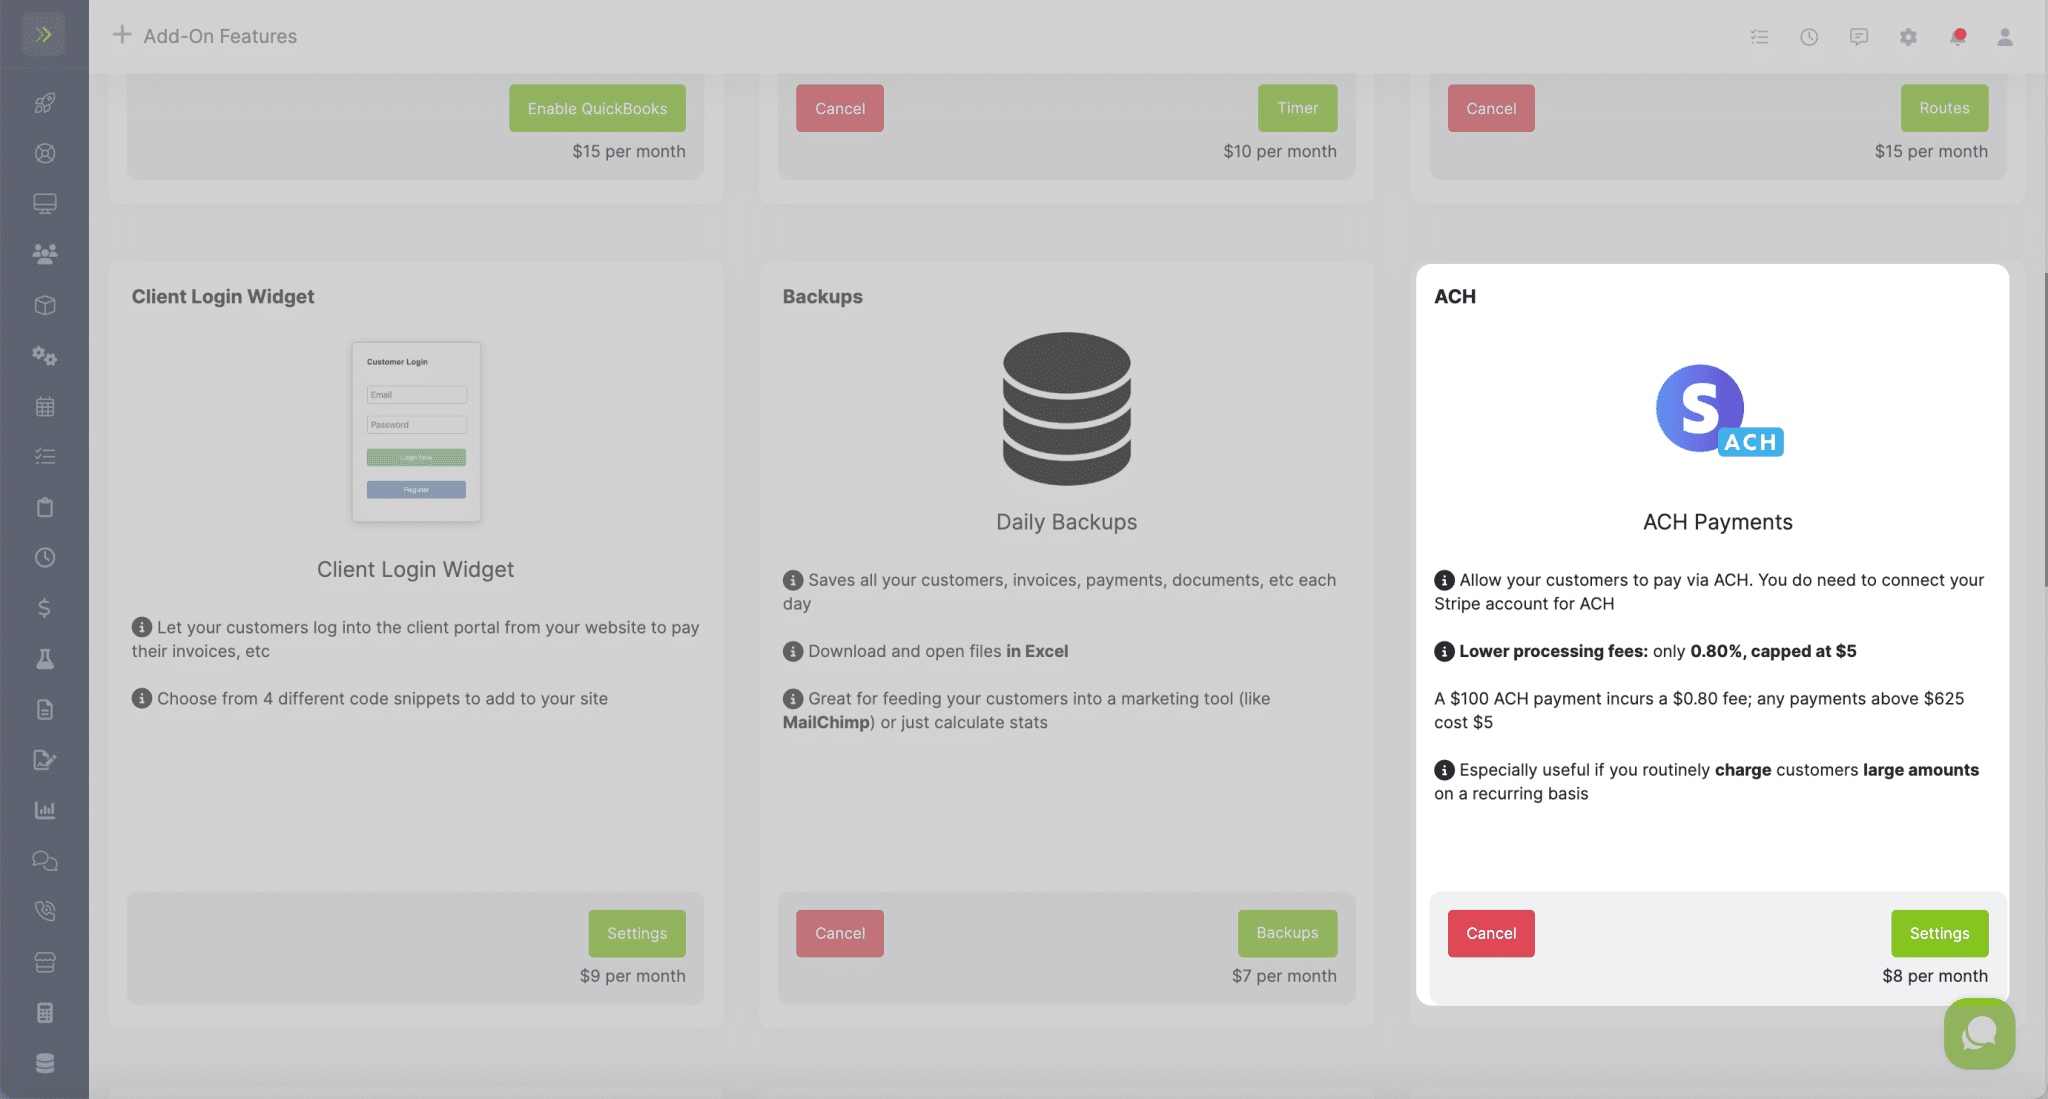Open the database icon at sidebar bottom
The image size is (2048, 1099).
(44, 1062)
